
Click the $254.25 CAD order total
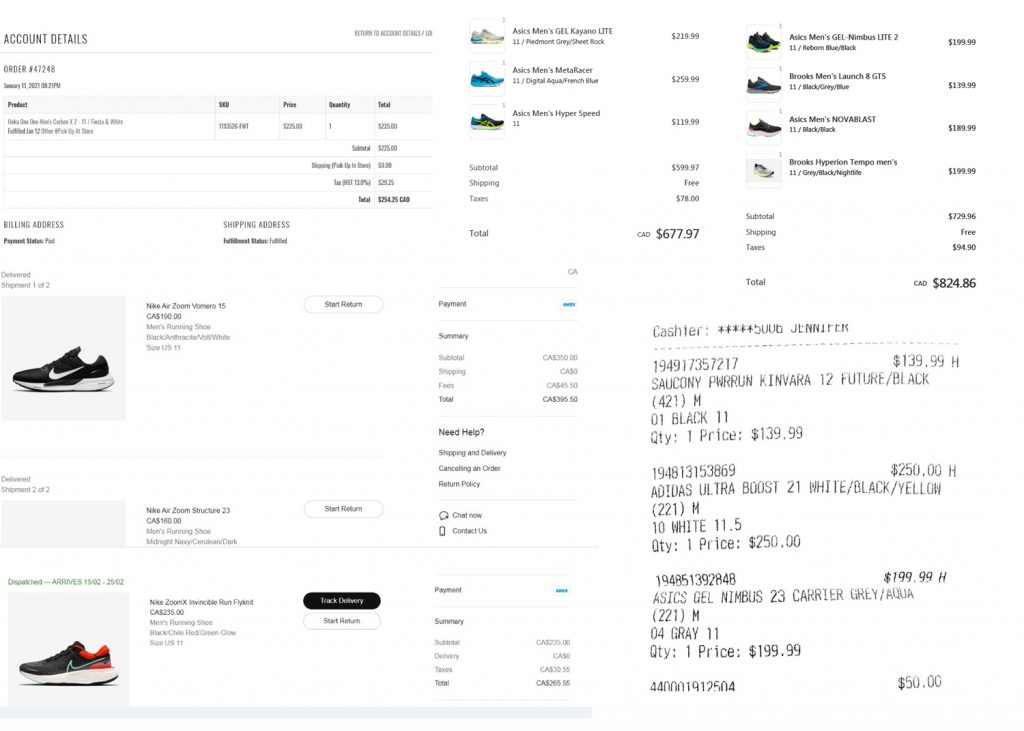coord(394,200)
